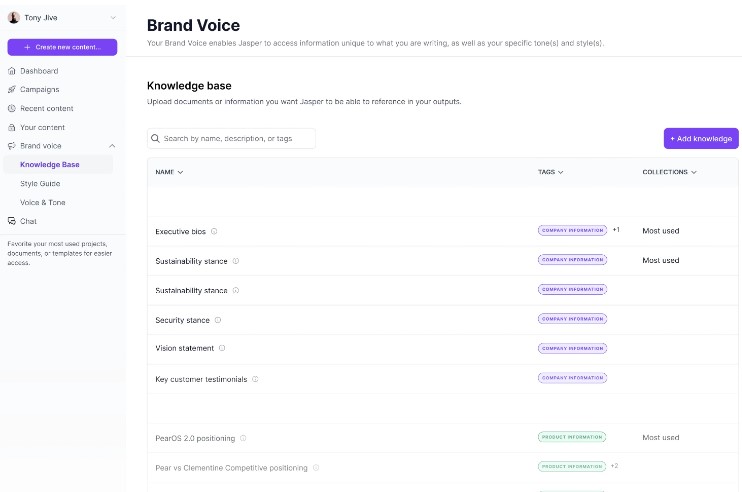Click info icon beside Key customer testimonials
Screen dimensions: 742x492
255,379
